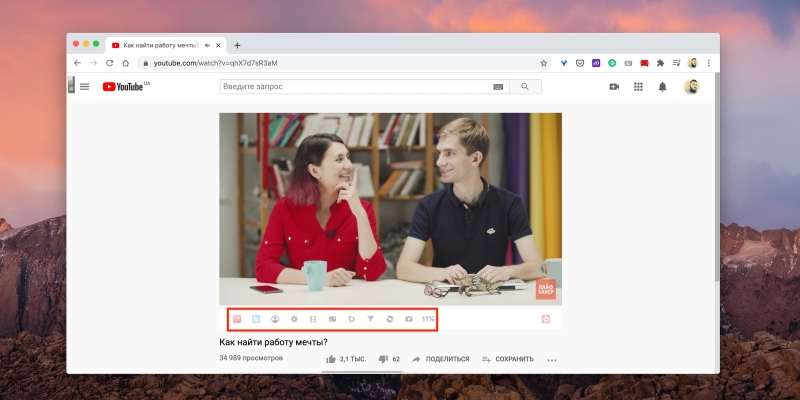Click the pink star icon right of toolbar
Viewport: 800px width, 400px height.
coord(546,319)
